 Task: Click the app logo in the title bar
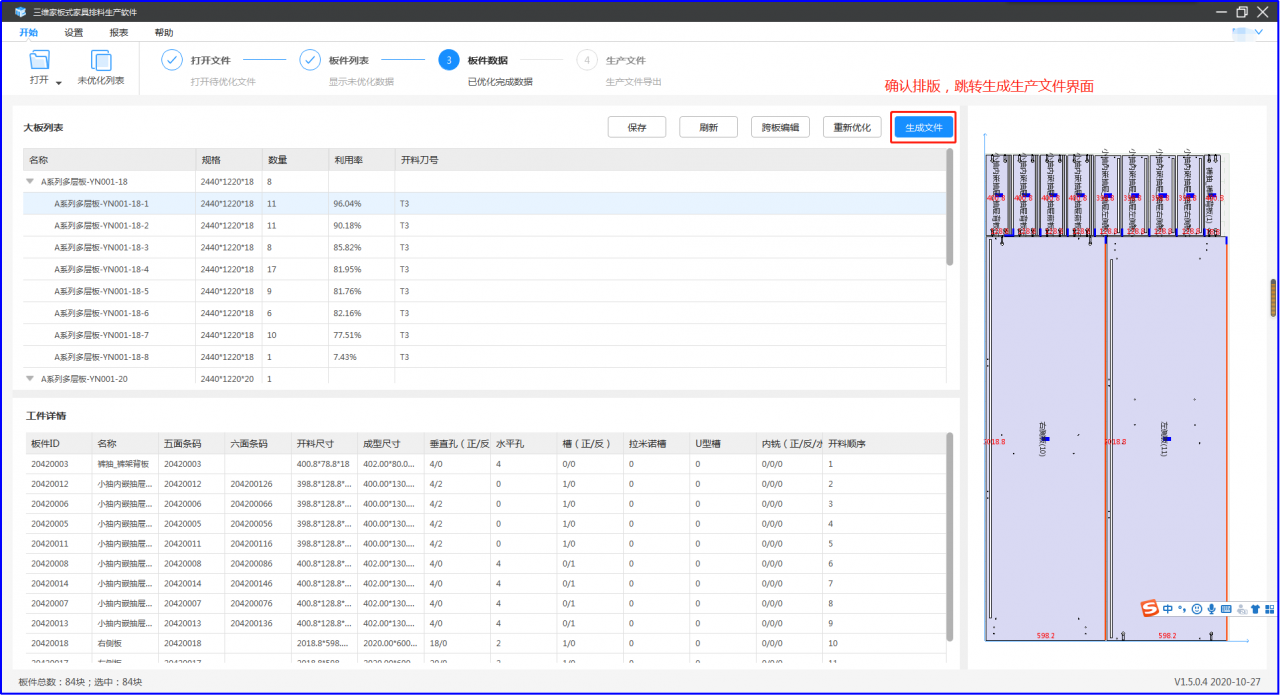pyautogui.click(x=20, y=12)
